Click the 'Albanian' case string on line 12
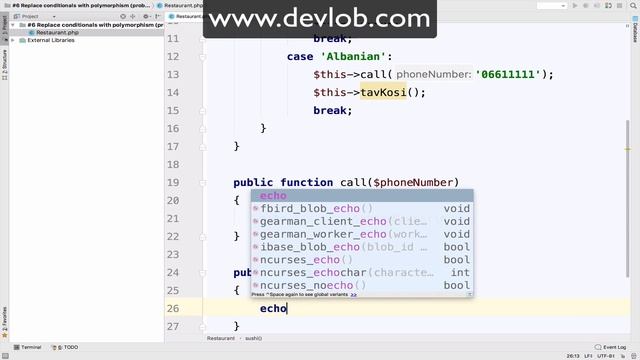The height and width of the screenshot is (360, 640). (x=353, y=57)
